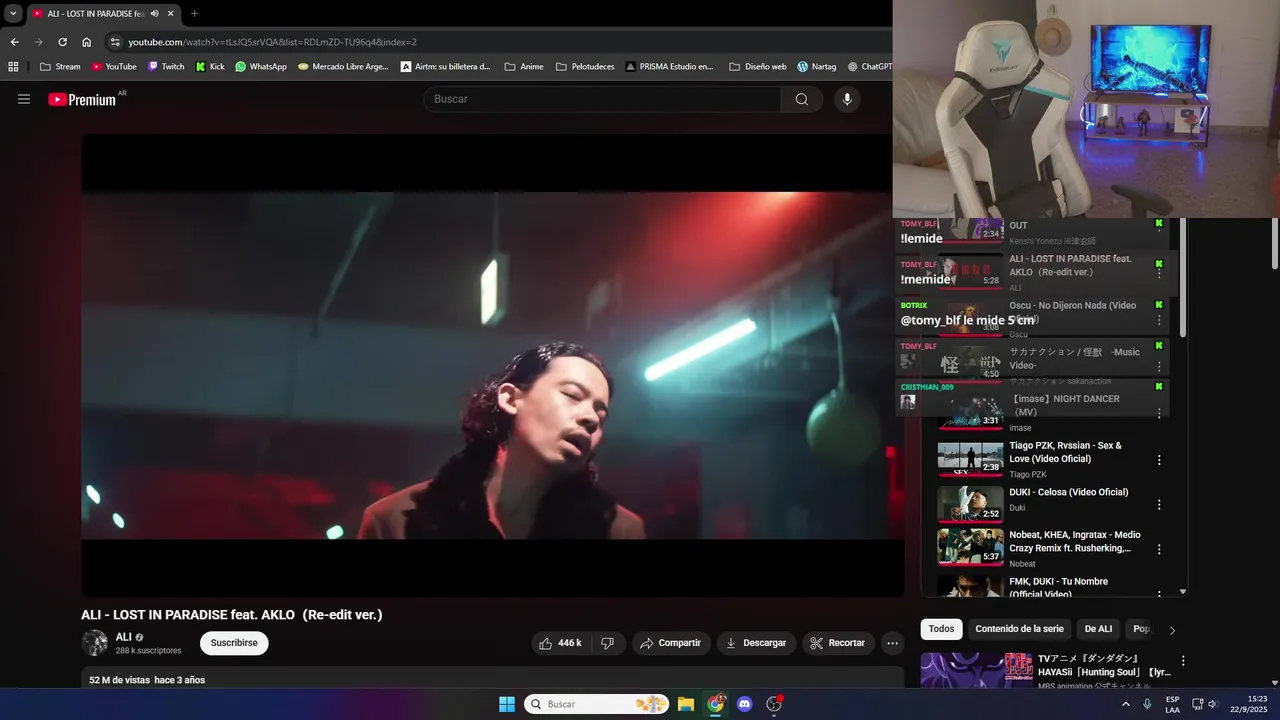Mute the ALI - LOST IN PARADISE tab audio
Image resolution: width=1280 pixels, height=720 pixels.
(x=155, y=13)
